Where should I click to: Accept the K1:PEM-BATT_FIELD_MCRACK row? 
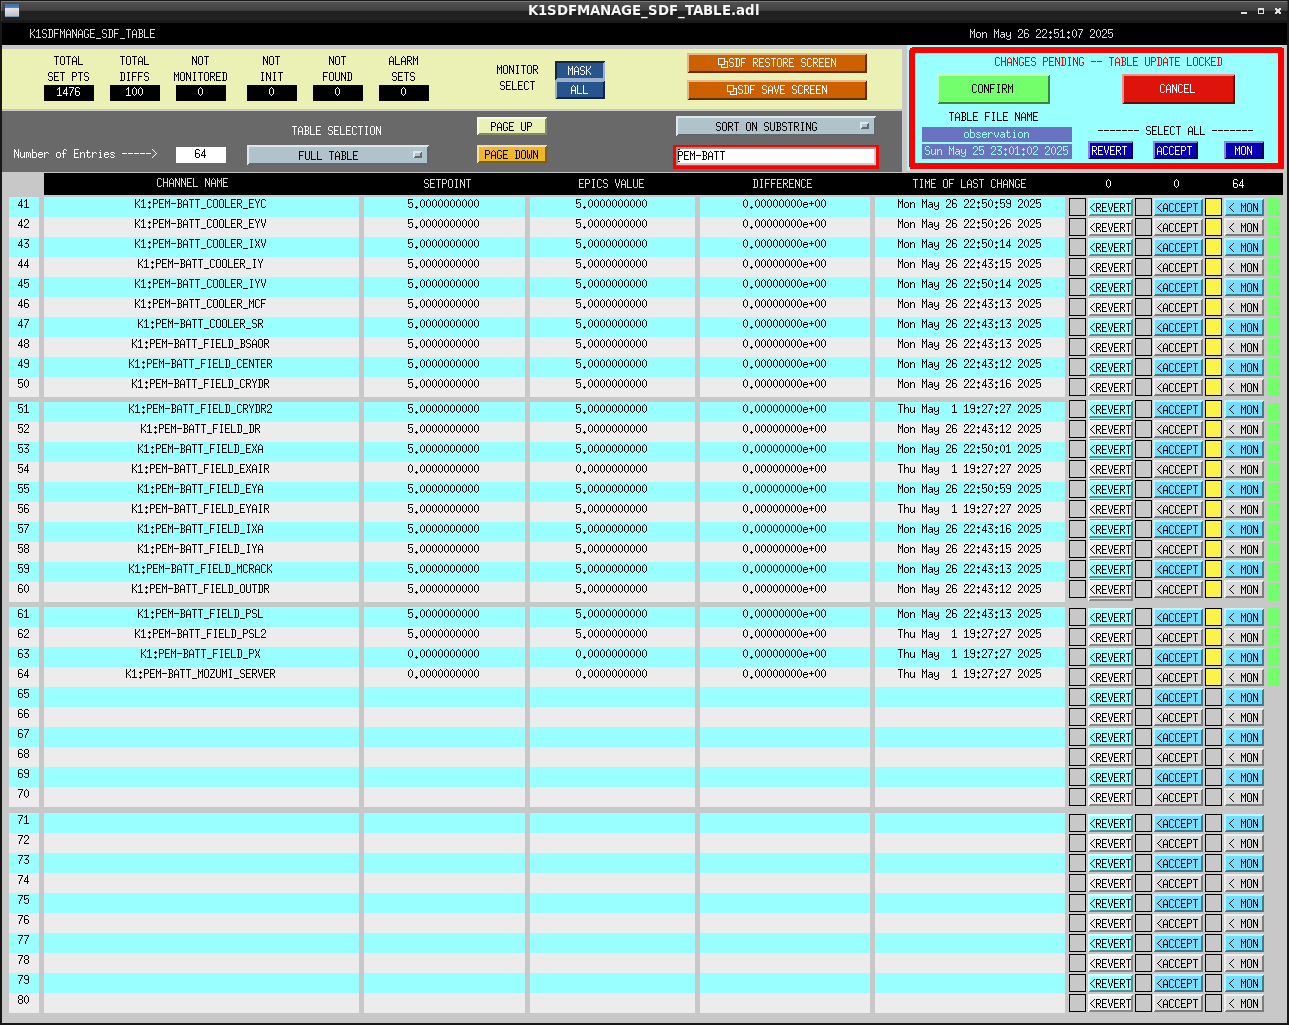[x=1178, y=570]
